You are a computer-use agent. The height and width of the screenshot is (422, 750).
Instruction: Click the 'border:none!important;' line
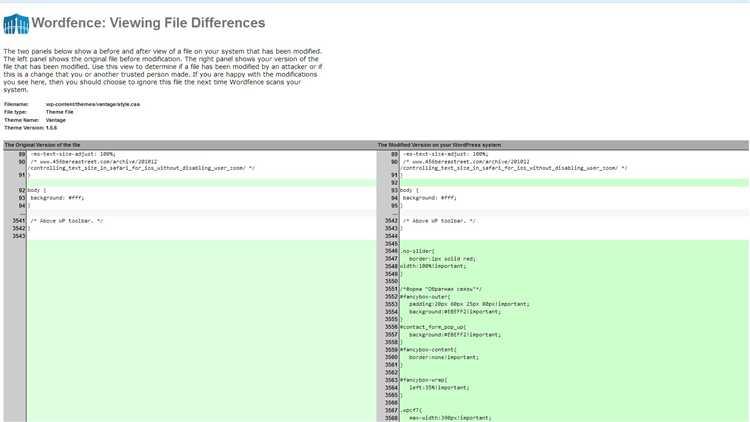point(443,357)
